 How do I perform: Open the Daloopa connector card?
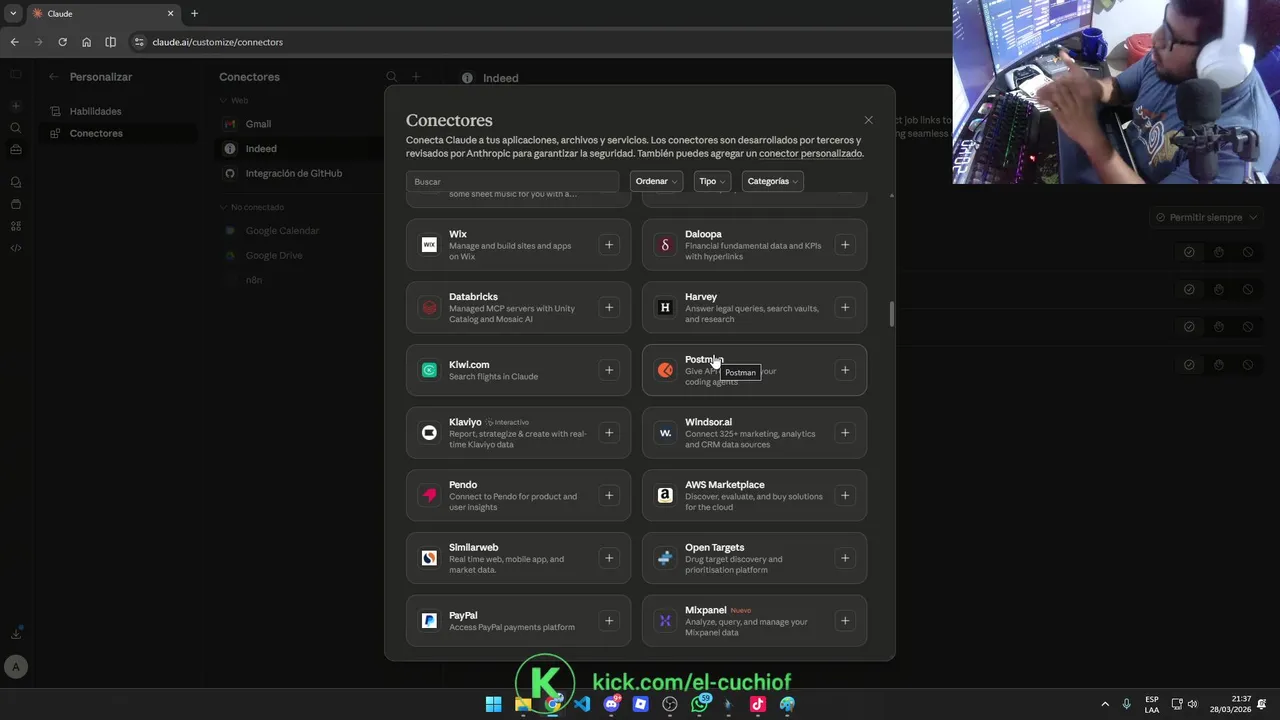click(x=754, y=245)
